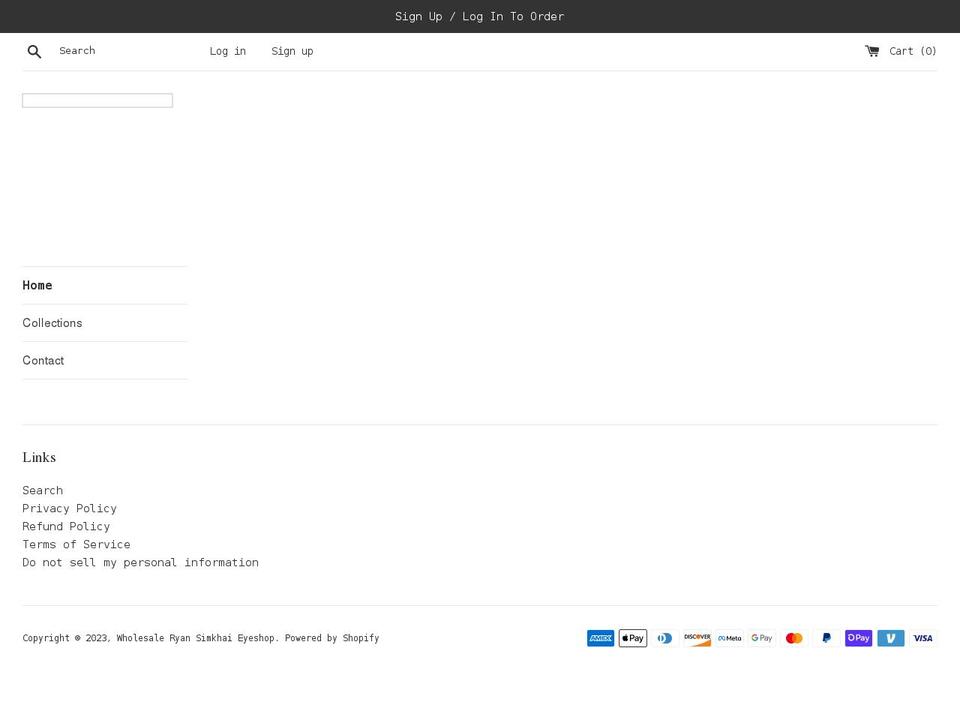Click the Venmo payment icon
960x720 pixels.
890,638
